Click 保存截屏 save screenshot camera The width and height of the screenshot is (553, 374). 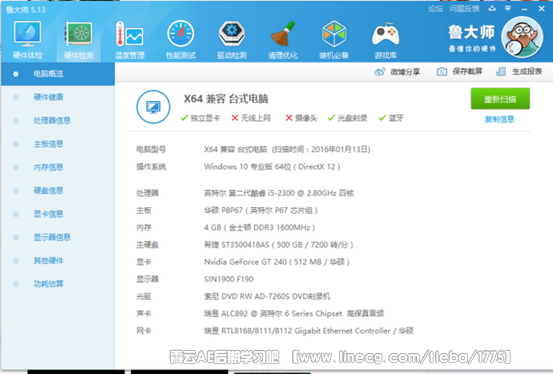click(x=460, y=72)
